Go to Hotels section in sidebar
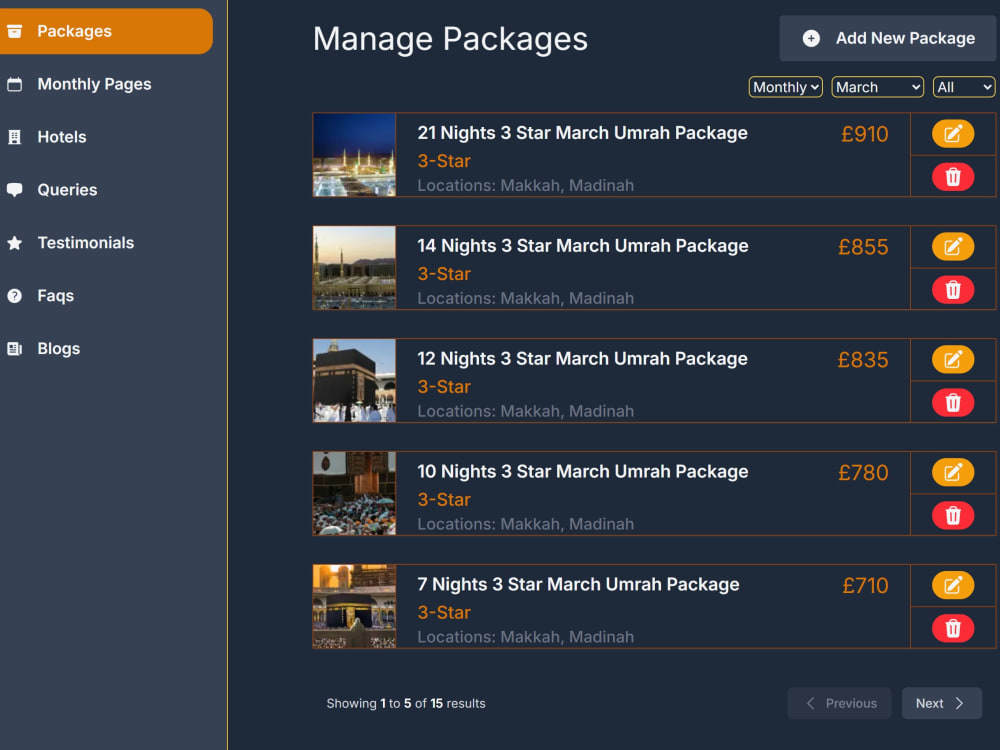 [61, 137]
